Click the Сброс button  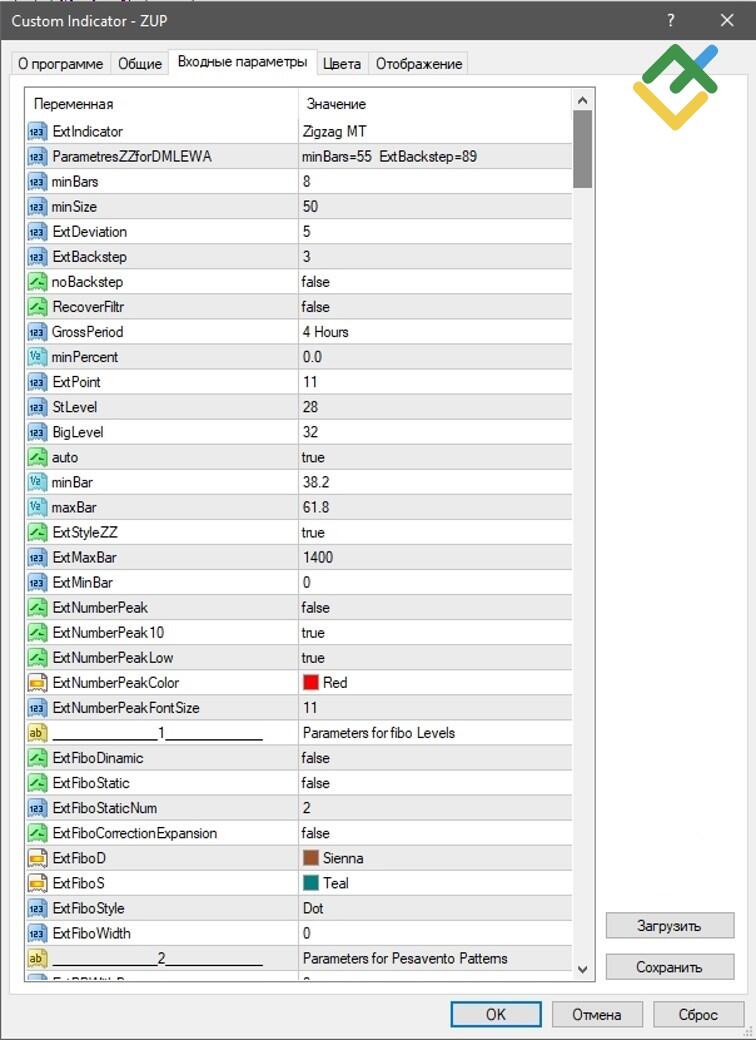(698, 1014)
